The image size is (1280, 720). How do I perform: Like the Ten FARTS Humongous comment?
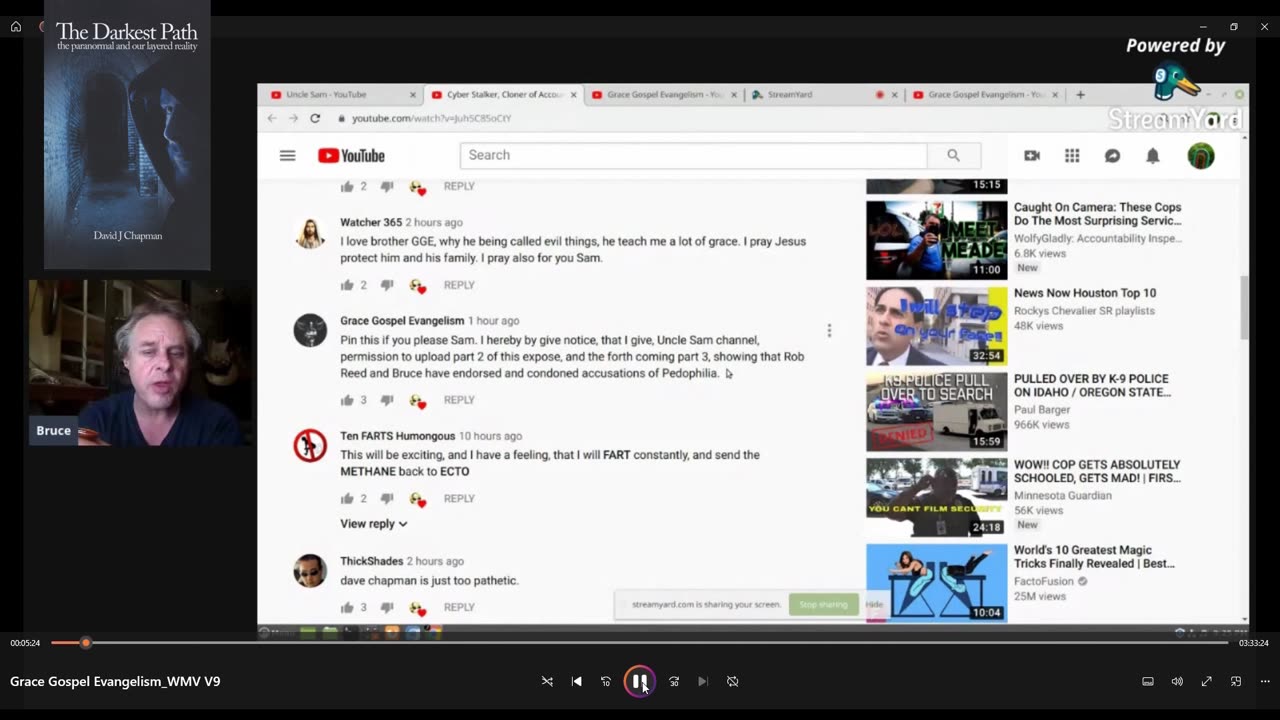click(x=347, y=498)
